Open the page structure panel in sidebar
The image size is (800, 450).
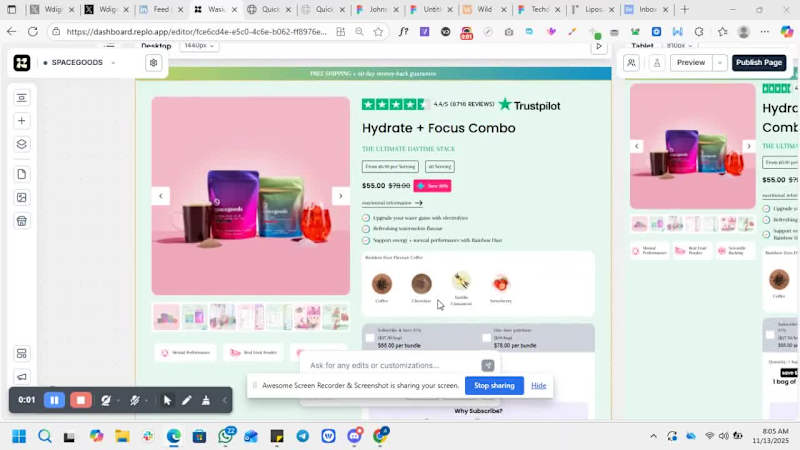pyautogui.click(x=21, y=97)
